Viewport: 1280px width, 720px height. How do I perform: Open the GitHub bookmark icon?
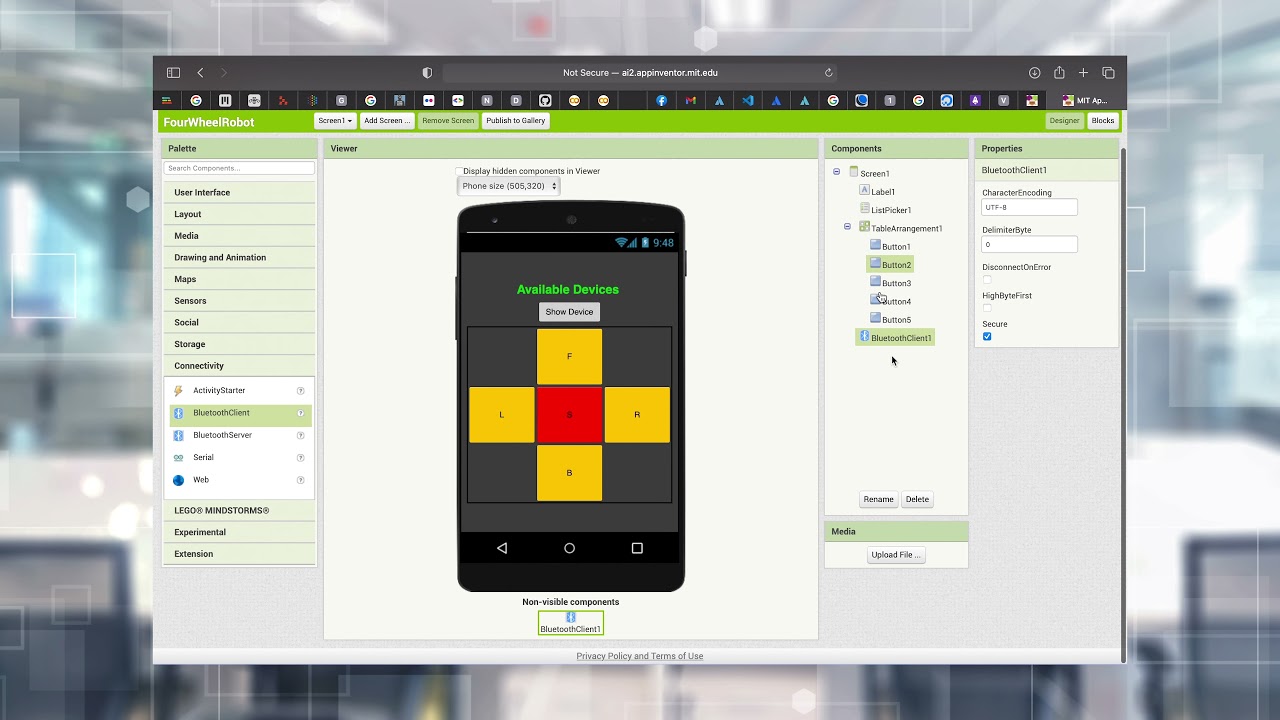(x=545, y=100)
